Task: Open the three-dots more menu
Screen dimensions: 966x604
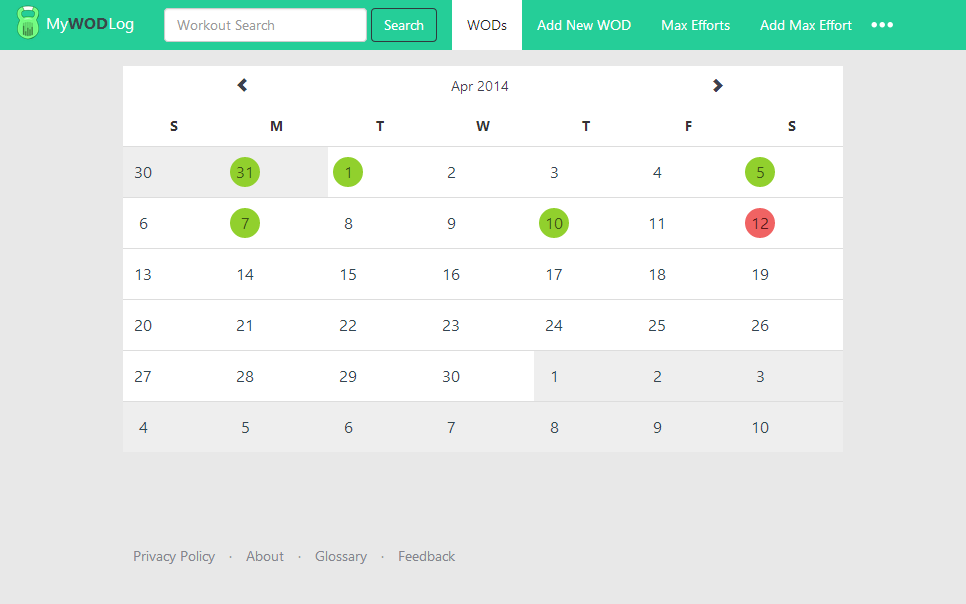Action: [882, 25]
